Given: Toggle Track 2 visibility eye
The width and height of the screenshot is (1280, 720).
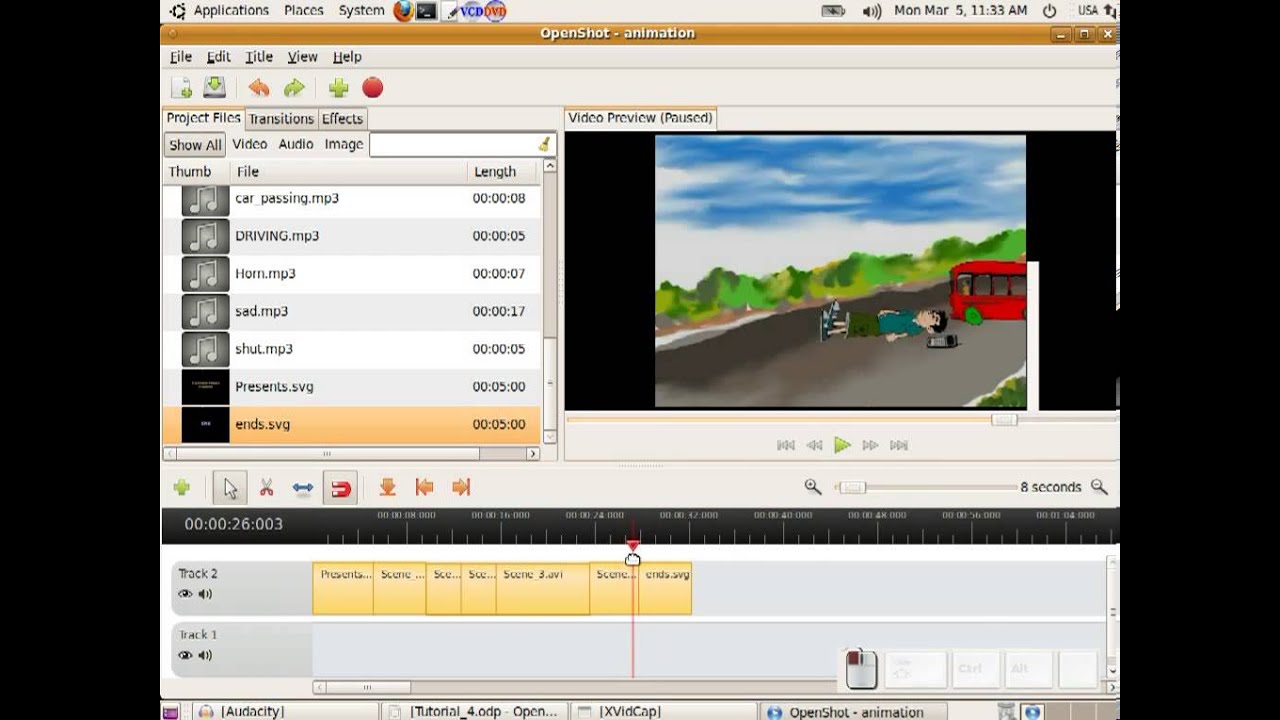Looking at the screenshot, I should pos(185,594).
